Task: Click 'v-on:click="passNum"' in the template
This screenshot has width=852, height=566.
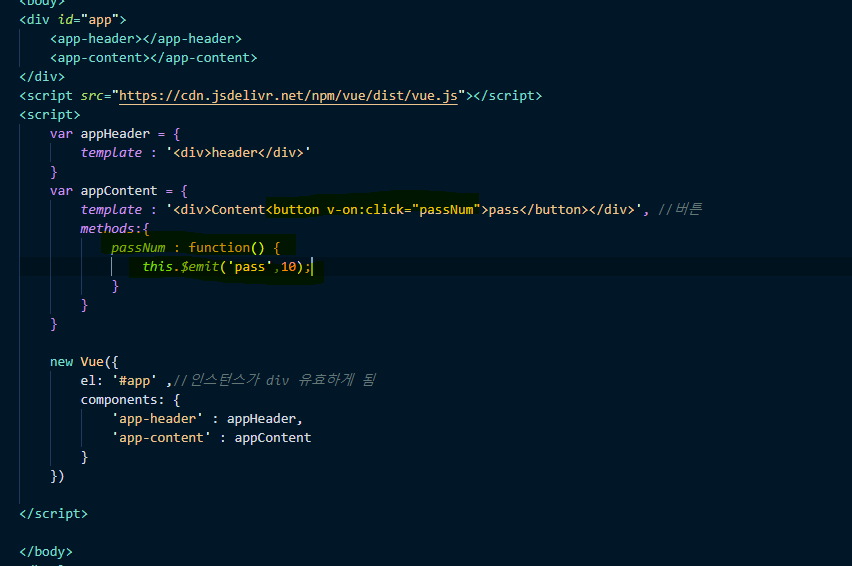Action: (x=403, y=210)
